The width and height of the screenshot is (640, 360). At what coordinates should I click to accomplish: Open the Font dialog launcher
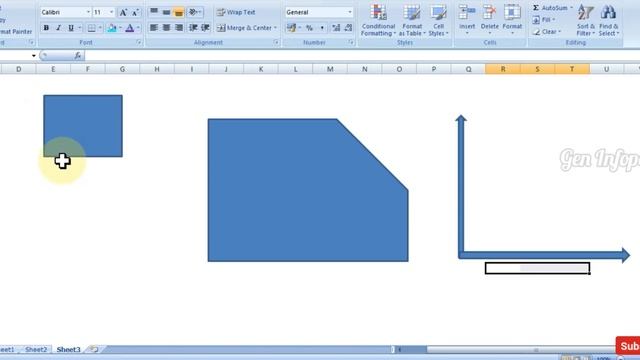tap(139, 42)
